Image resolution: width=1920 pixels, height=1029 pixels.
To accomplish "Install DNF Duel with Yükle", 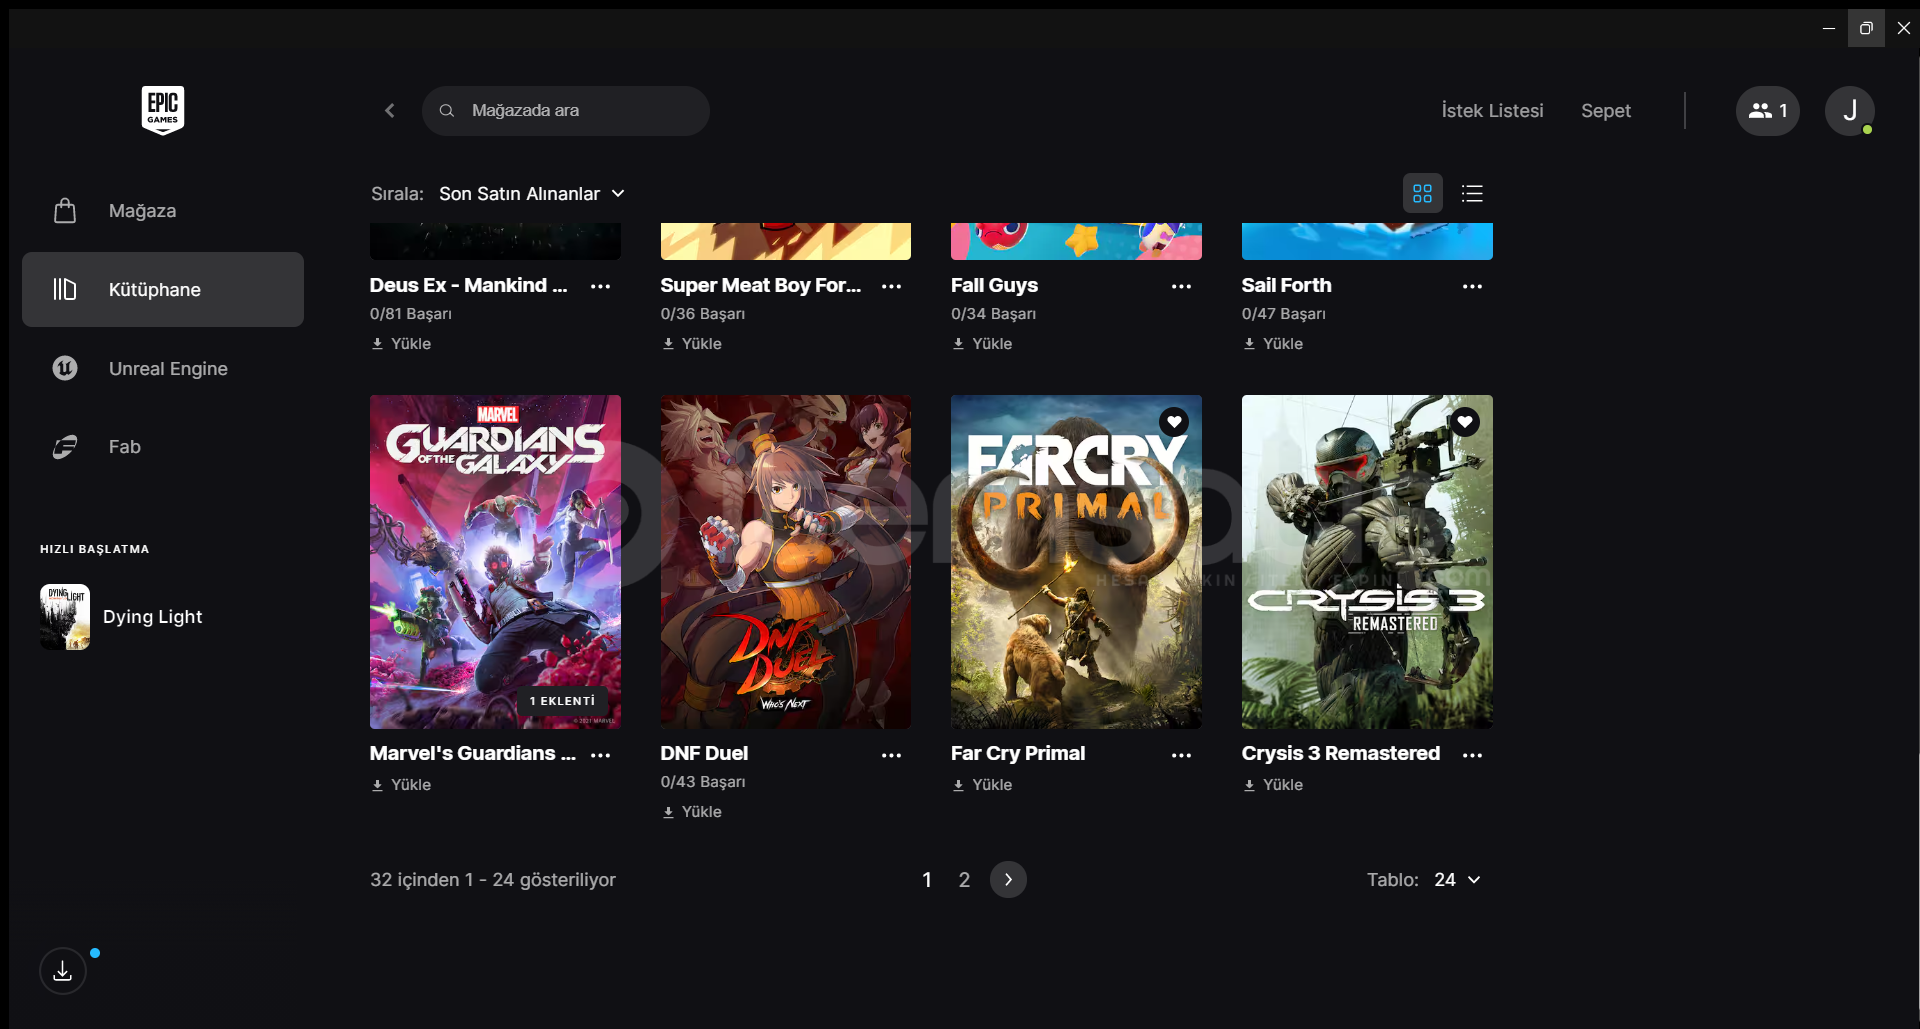I will pyautogui.click(x=692, y=812).
